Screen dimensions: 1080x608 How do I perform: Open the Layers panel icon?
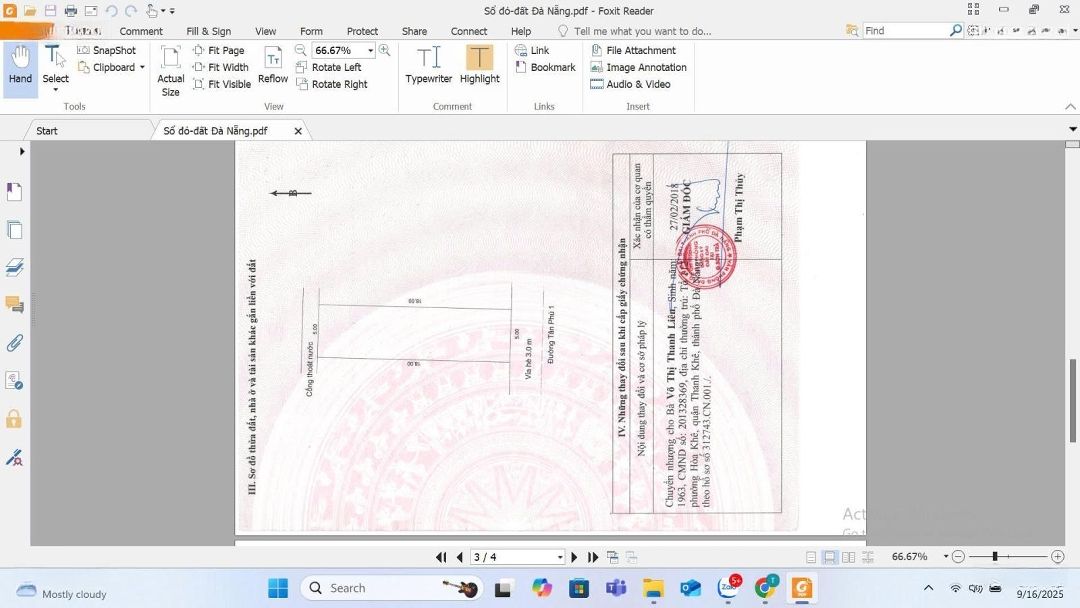tap(14, 267)
